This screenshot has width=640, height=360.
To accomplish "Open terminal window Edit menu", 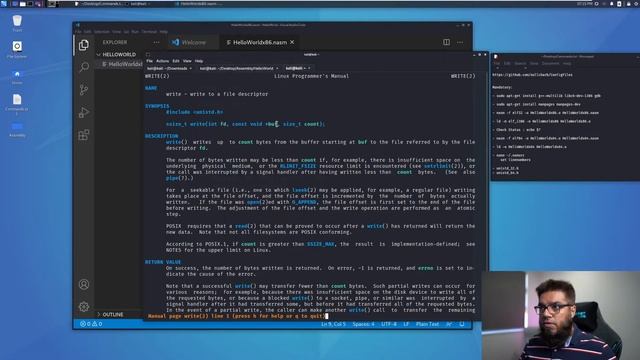I will [x=176, y=61].
